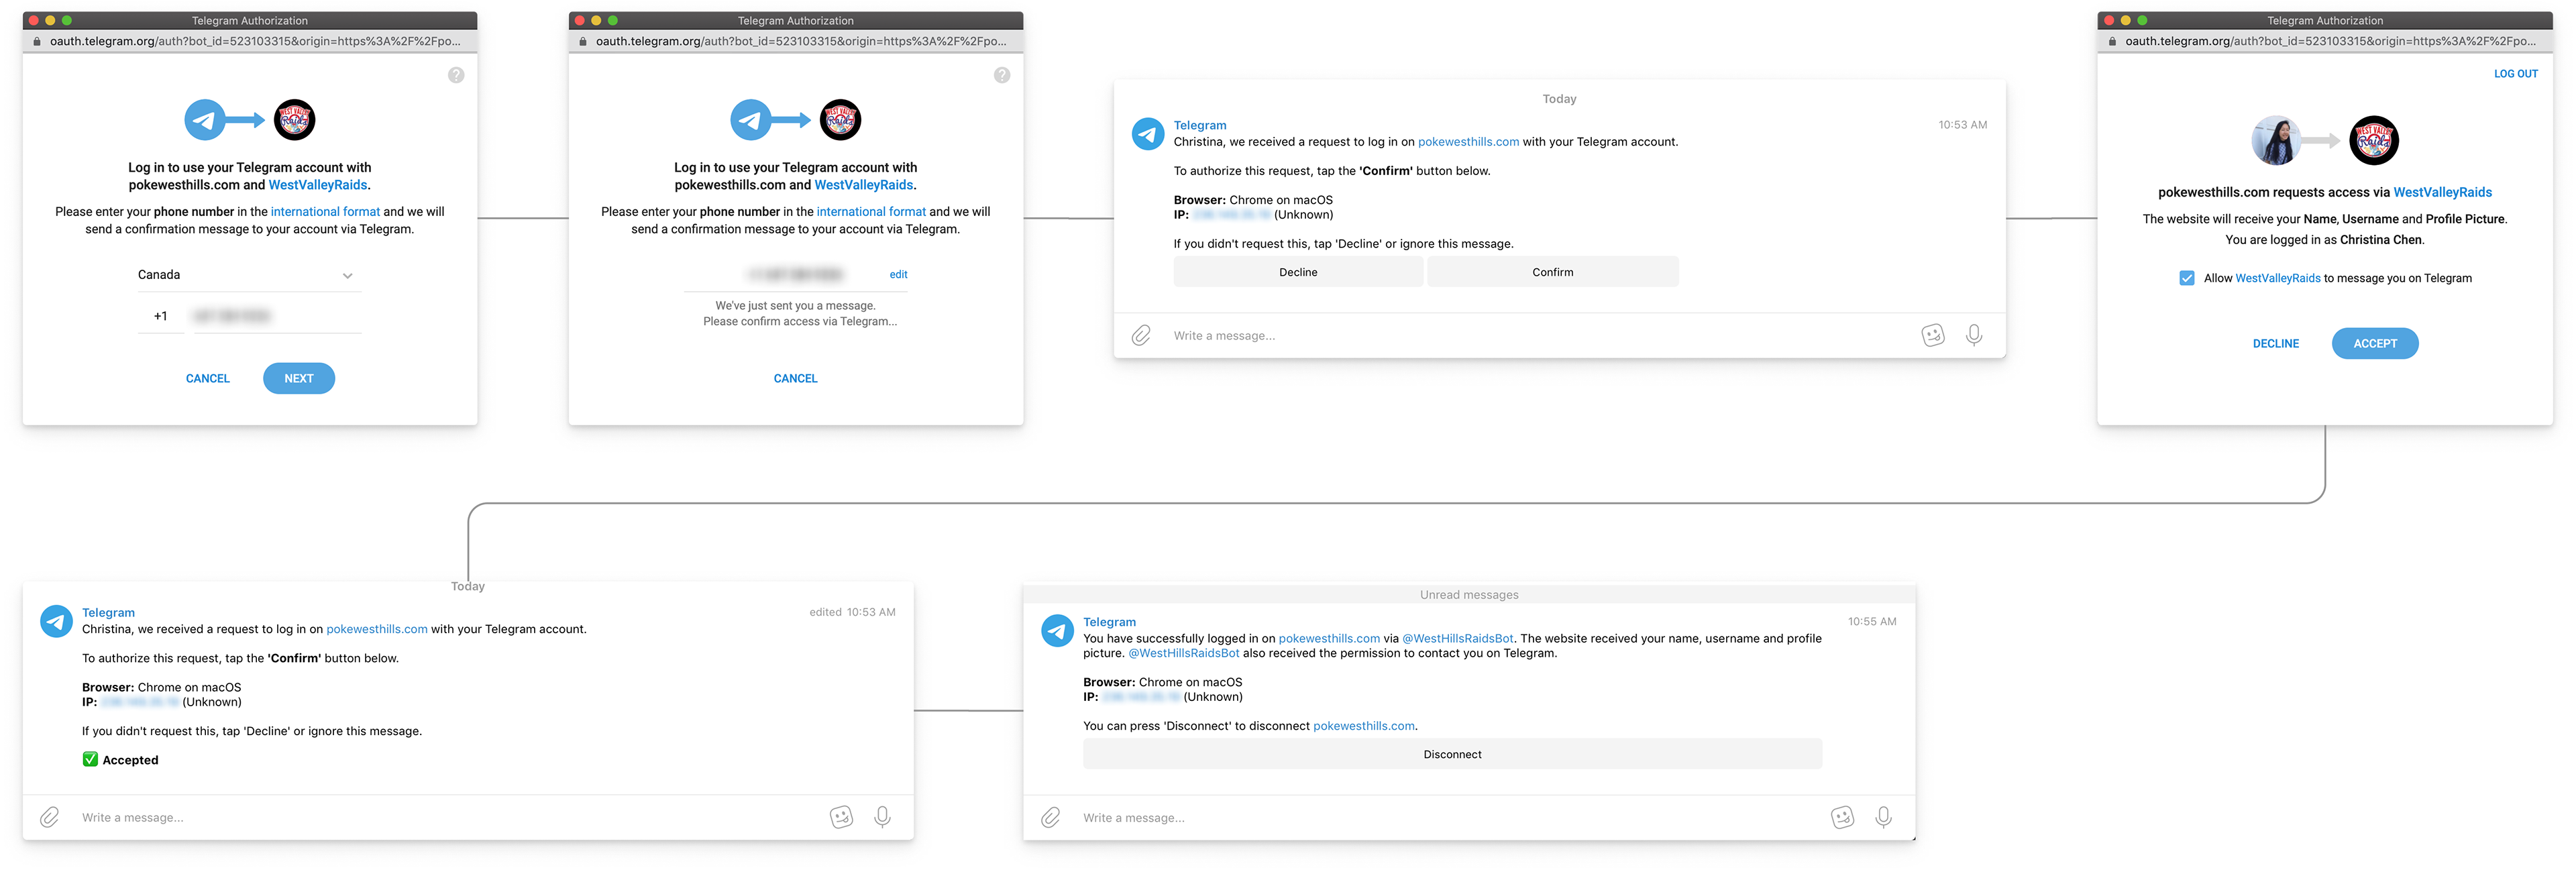Click address bar URL in Log Out window
This screenshot has width=2576, height=874.
(x=2330, y=41)
